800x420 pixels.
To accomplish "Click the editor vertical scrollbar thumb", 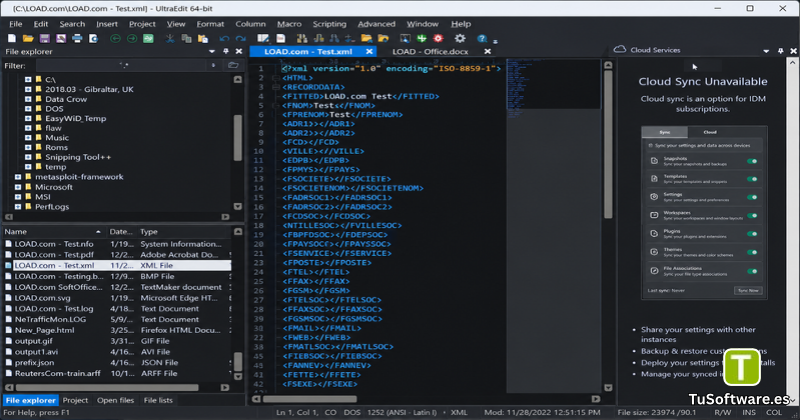I will click(608, 144).
